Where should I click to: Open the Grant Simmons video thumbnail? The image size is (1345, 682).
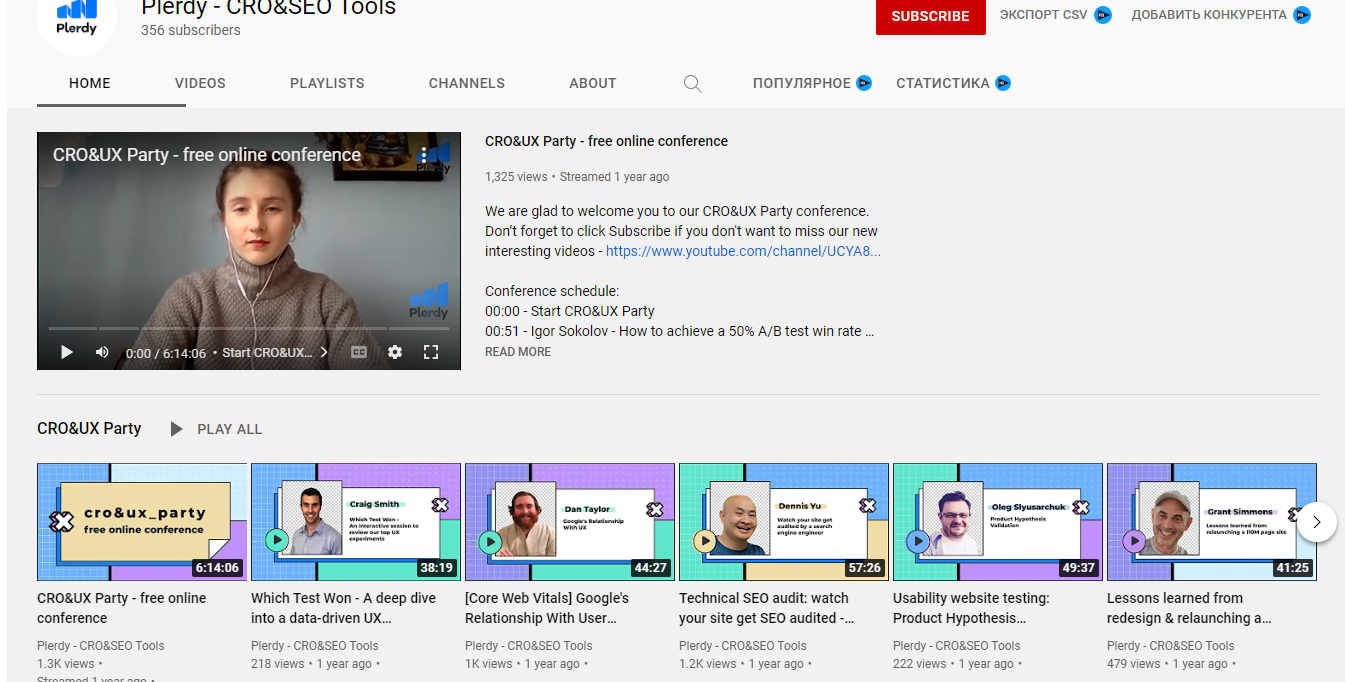tap(1212, 522)
